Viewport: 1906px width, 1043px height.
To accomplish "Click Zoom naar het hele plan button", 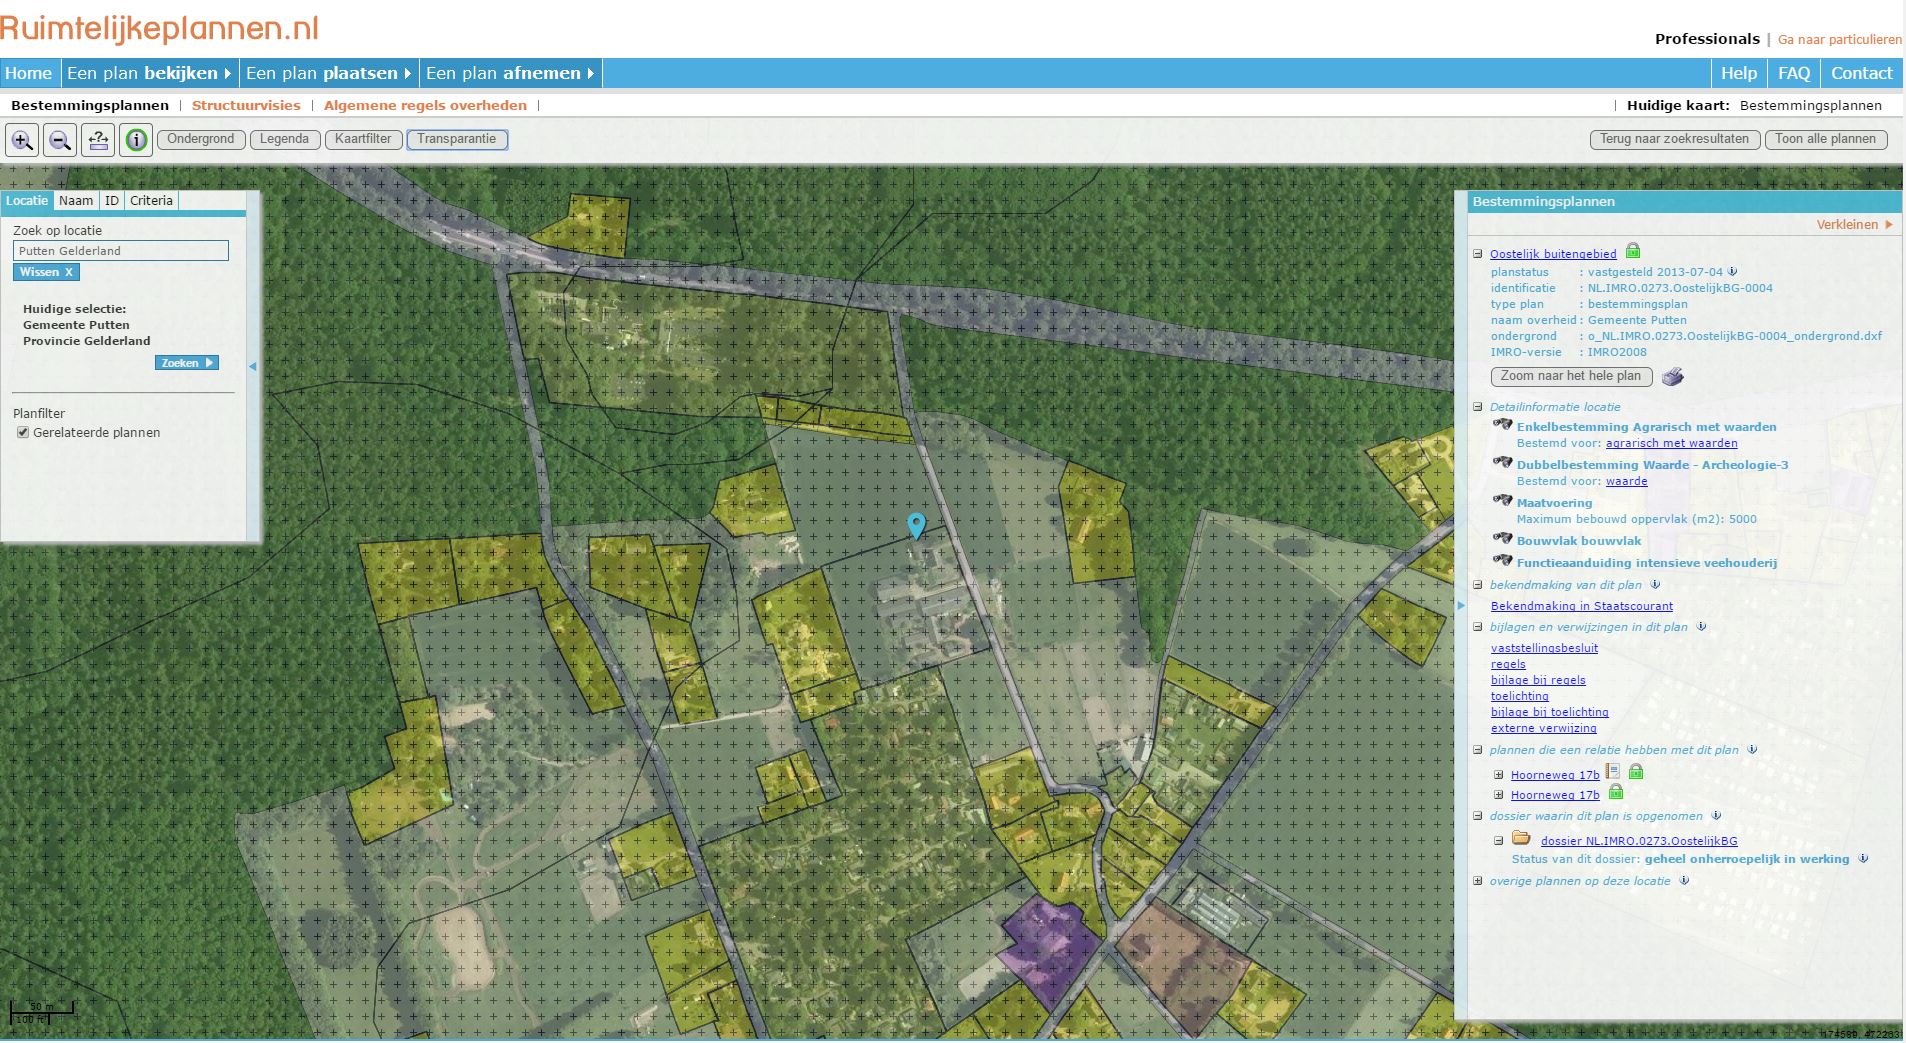I will [1571, 377].
